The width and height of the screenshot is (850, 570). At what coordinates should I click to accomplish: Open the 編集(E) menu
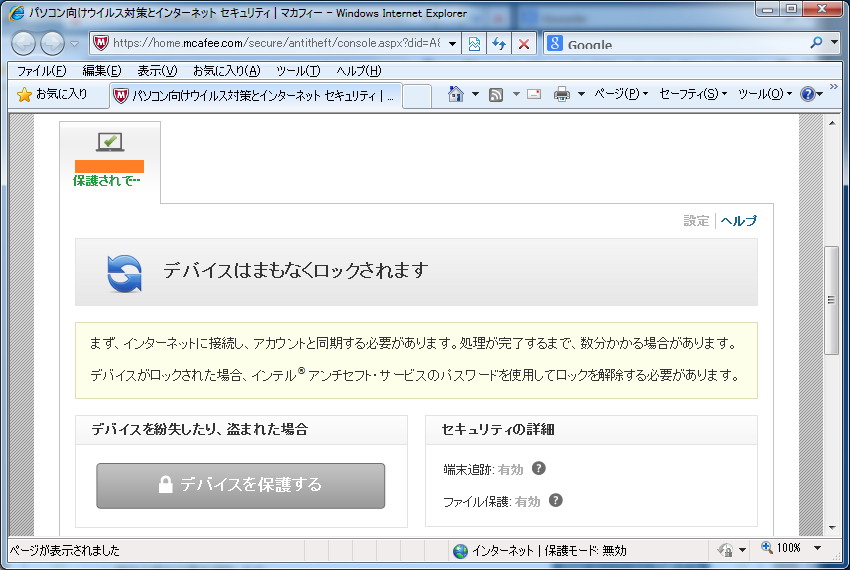(x=102, y=71)
